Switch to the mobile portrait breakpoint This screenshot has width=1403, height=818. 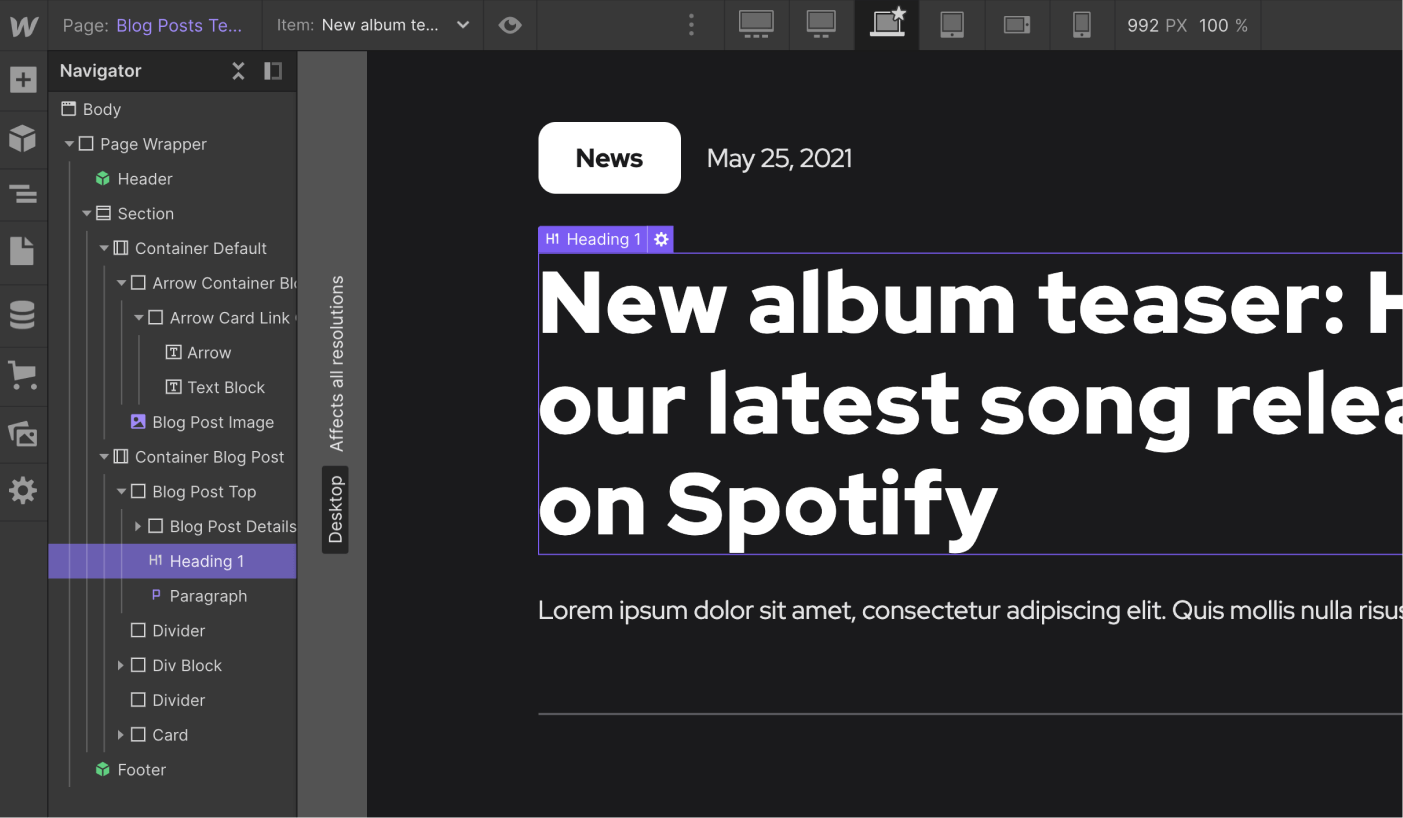point(1081,25)
